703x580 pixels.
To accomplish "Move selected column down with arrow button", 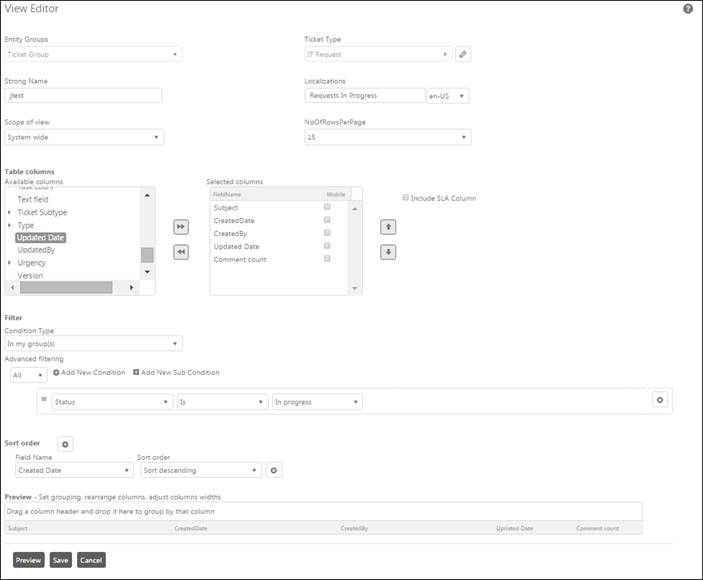I will 388,252.
